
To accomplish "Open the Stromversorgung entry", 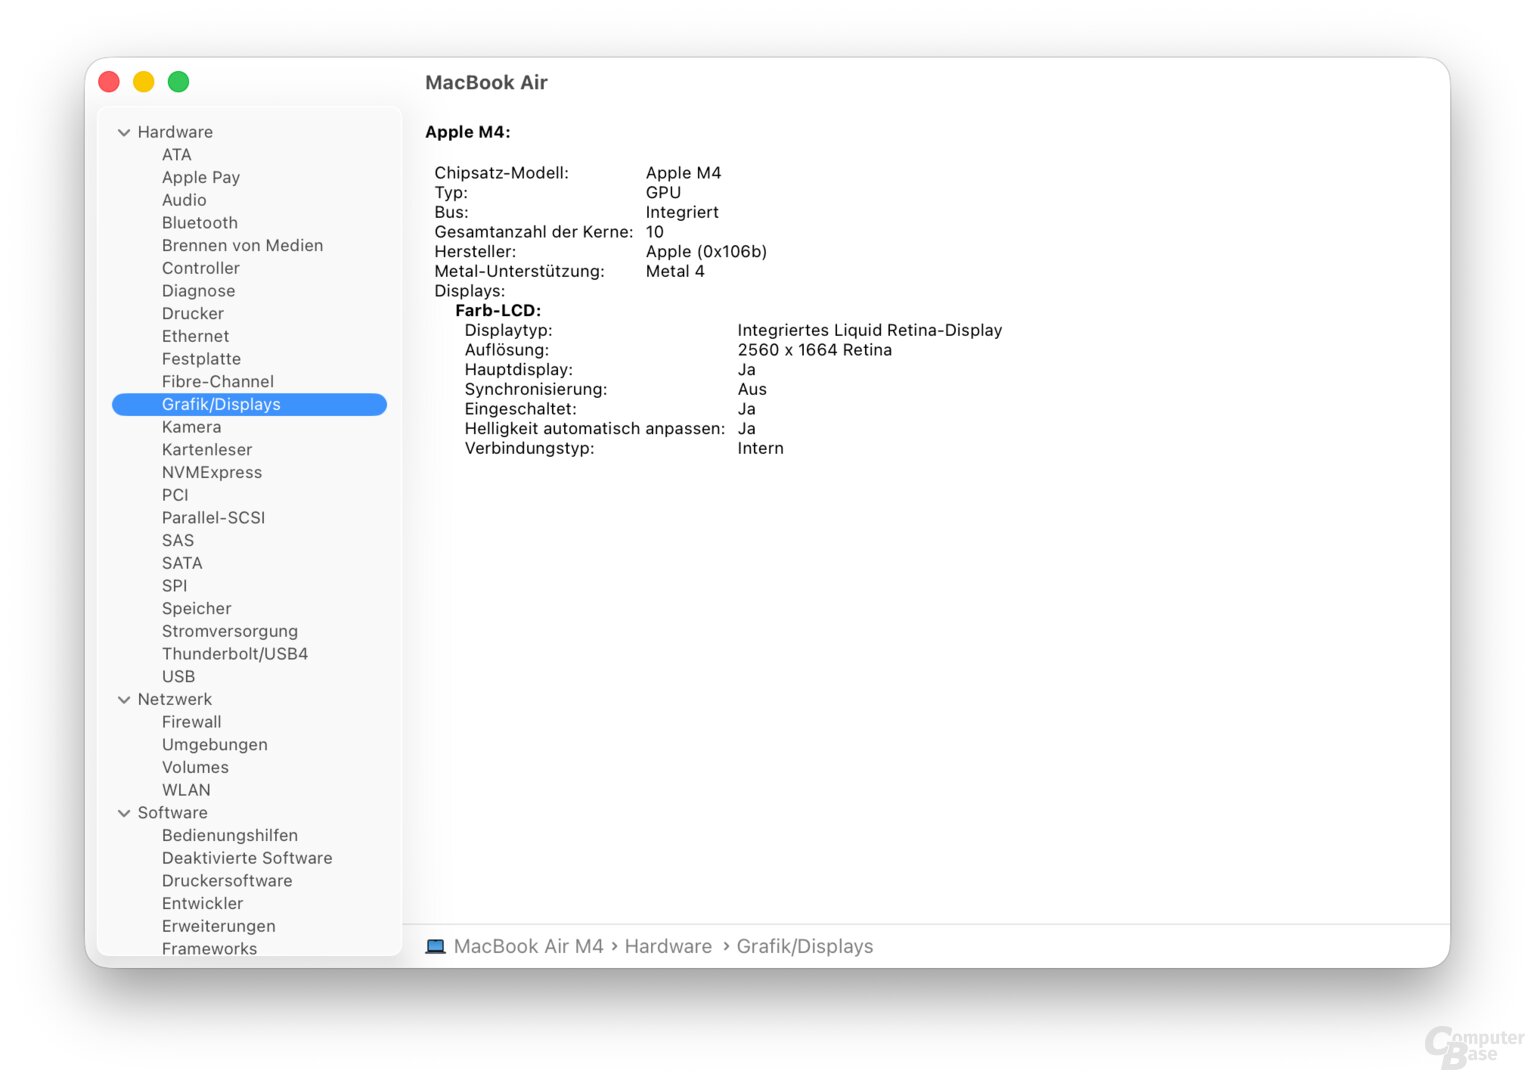I will point(230,631).
